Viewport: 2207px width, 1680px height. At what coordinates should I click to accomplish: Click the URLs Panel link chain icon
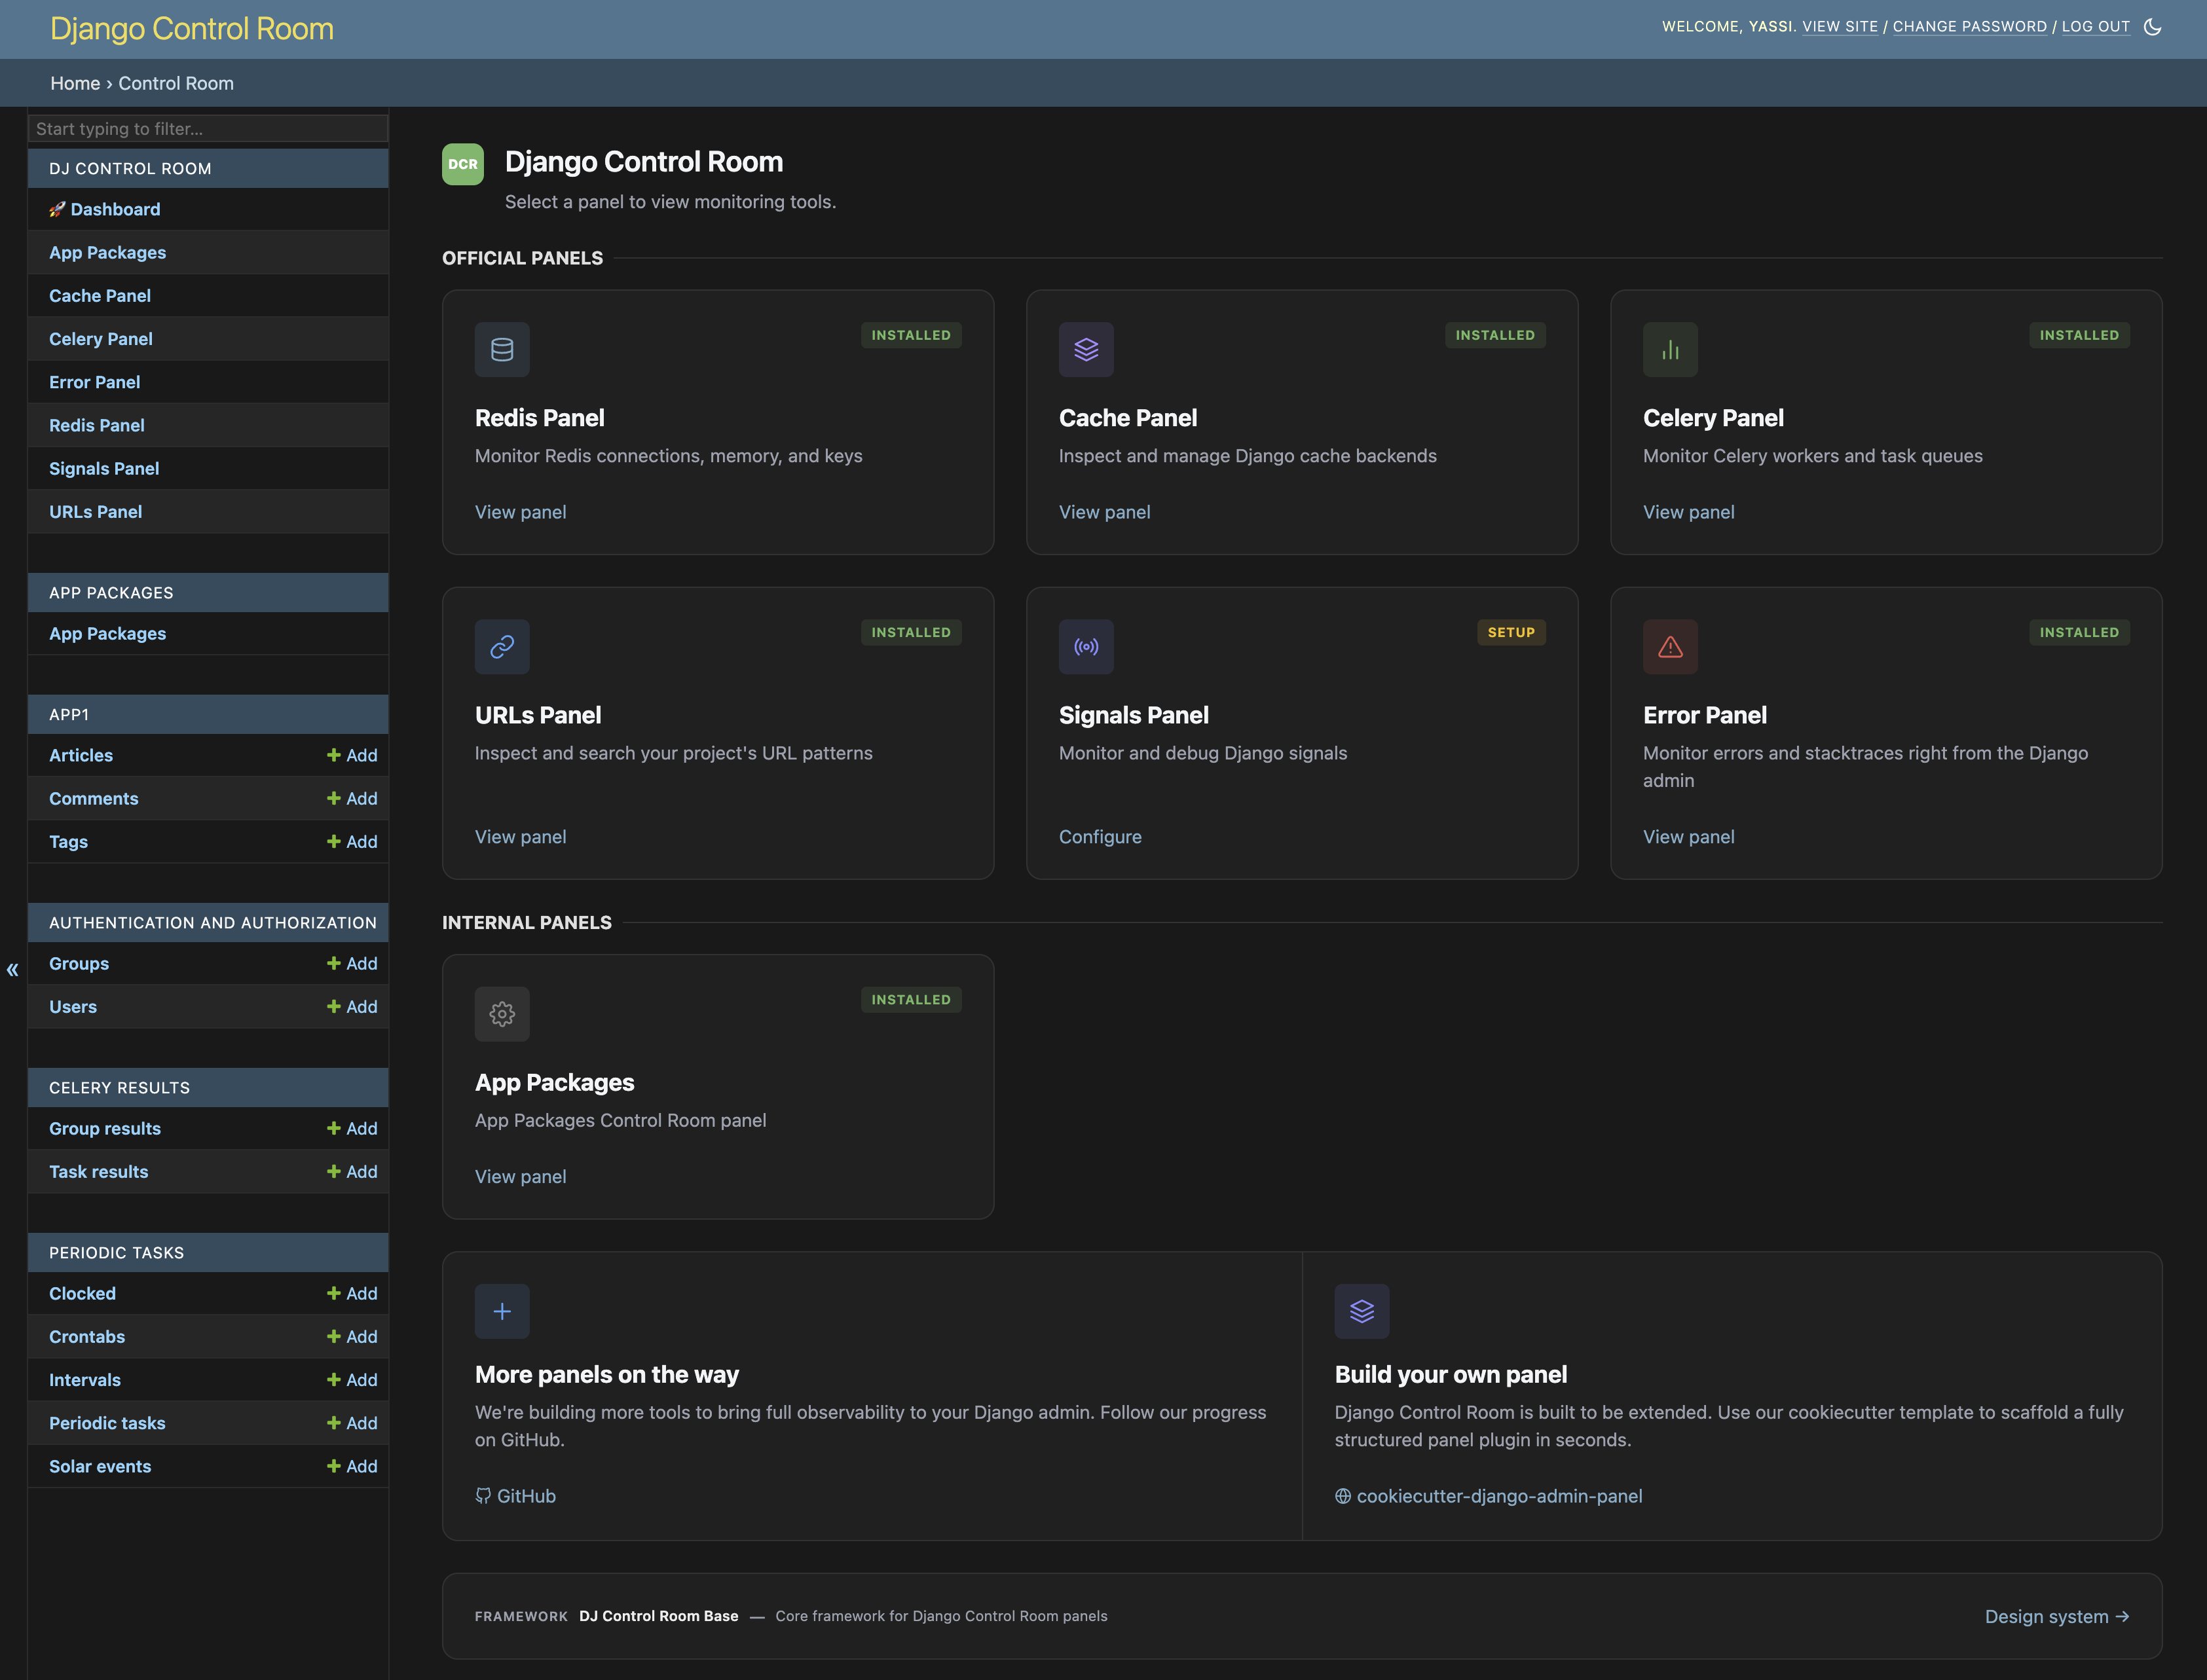pos(502,646)
